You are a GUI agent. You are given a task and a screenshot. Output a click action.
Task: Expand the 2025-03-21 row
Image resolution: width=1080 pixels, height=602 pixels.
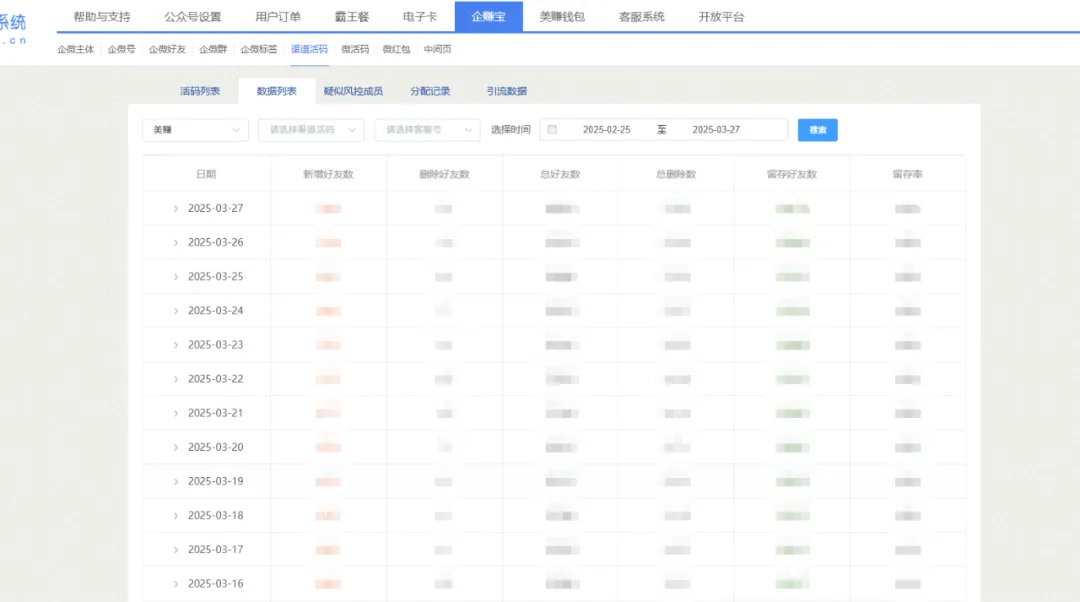coord(176,413)
